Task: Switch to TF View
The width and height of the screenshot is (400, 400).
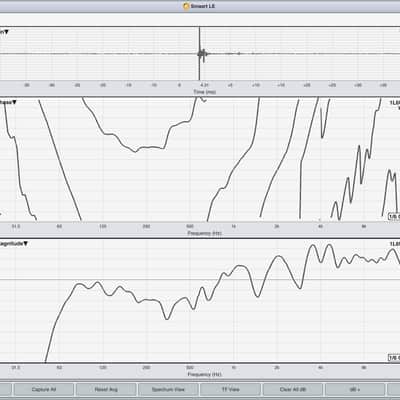Action: pos(231,389)
